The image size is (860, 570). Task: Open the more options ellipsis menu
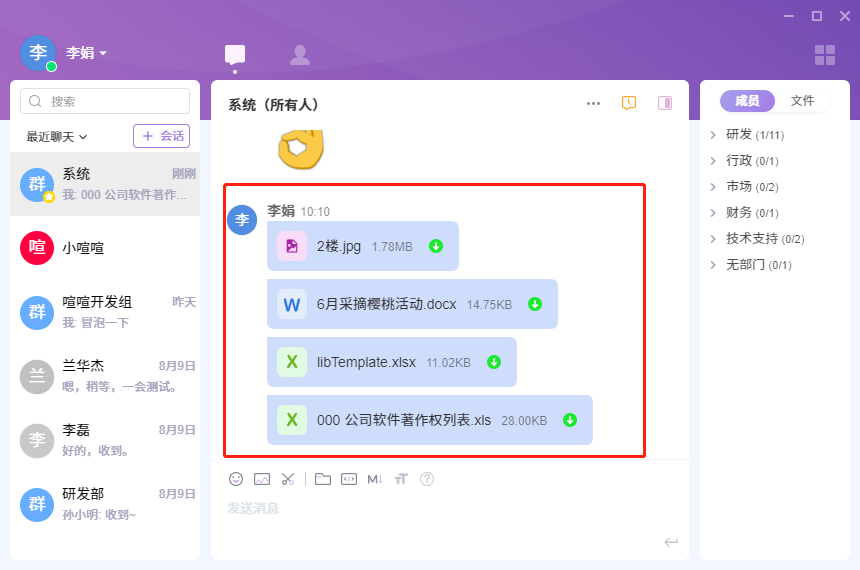pos(593,103)
